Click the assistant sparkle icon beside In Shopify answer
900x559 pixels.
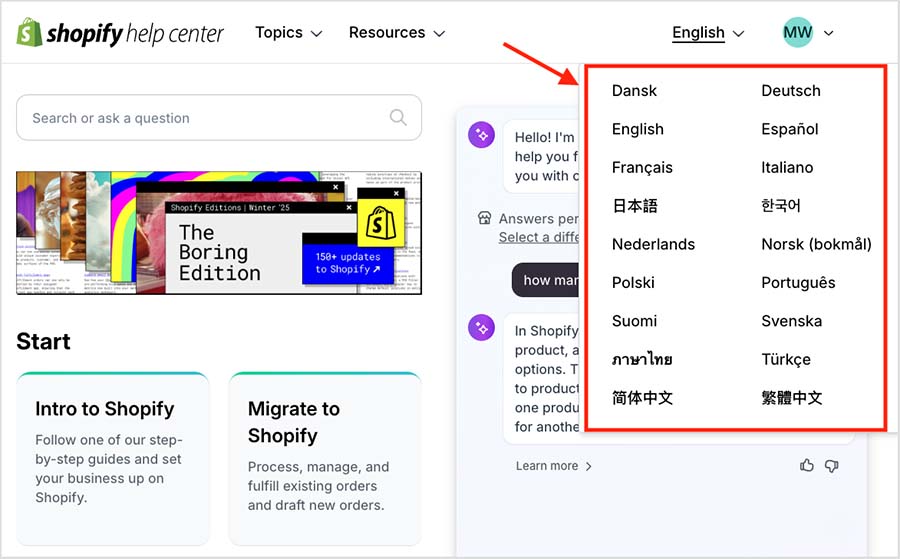pyautogui.click(x=481, y=328)
